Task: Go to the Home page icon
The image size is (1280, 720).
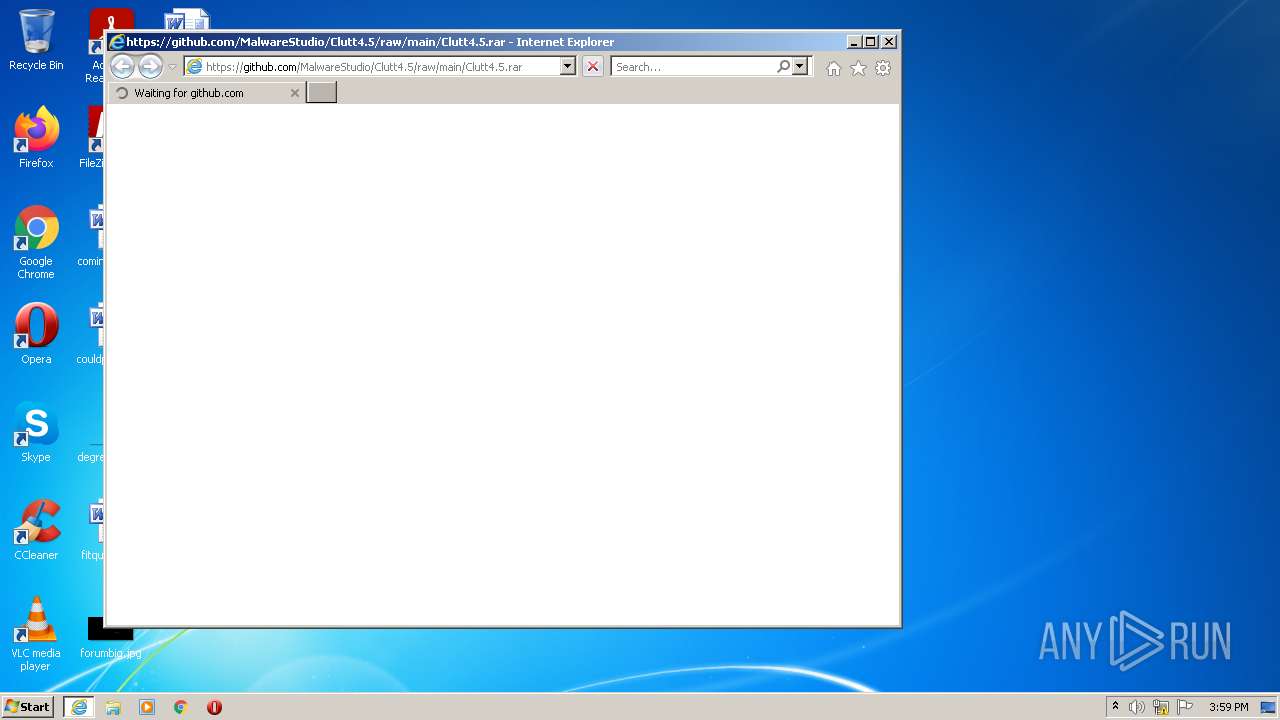Action: [x=834, y=68]
